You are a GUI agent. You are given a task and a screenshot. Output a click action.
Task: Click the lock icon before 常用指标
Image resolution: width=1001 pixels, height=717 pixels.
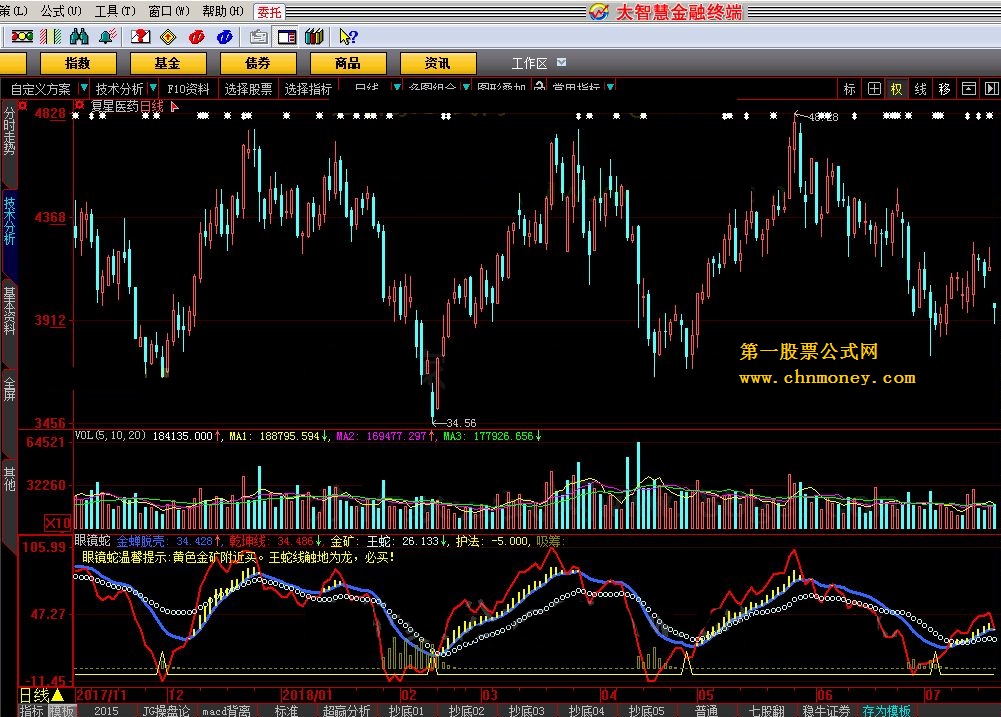pos(539,86)
